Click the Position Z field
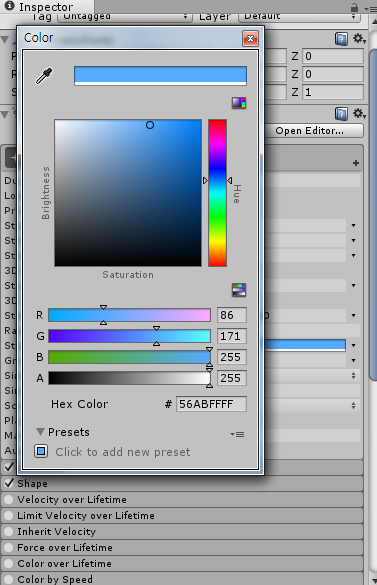The width and height of the screenshot is (377, 585). 333,56
